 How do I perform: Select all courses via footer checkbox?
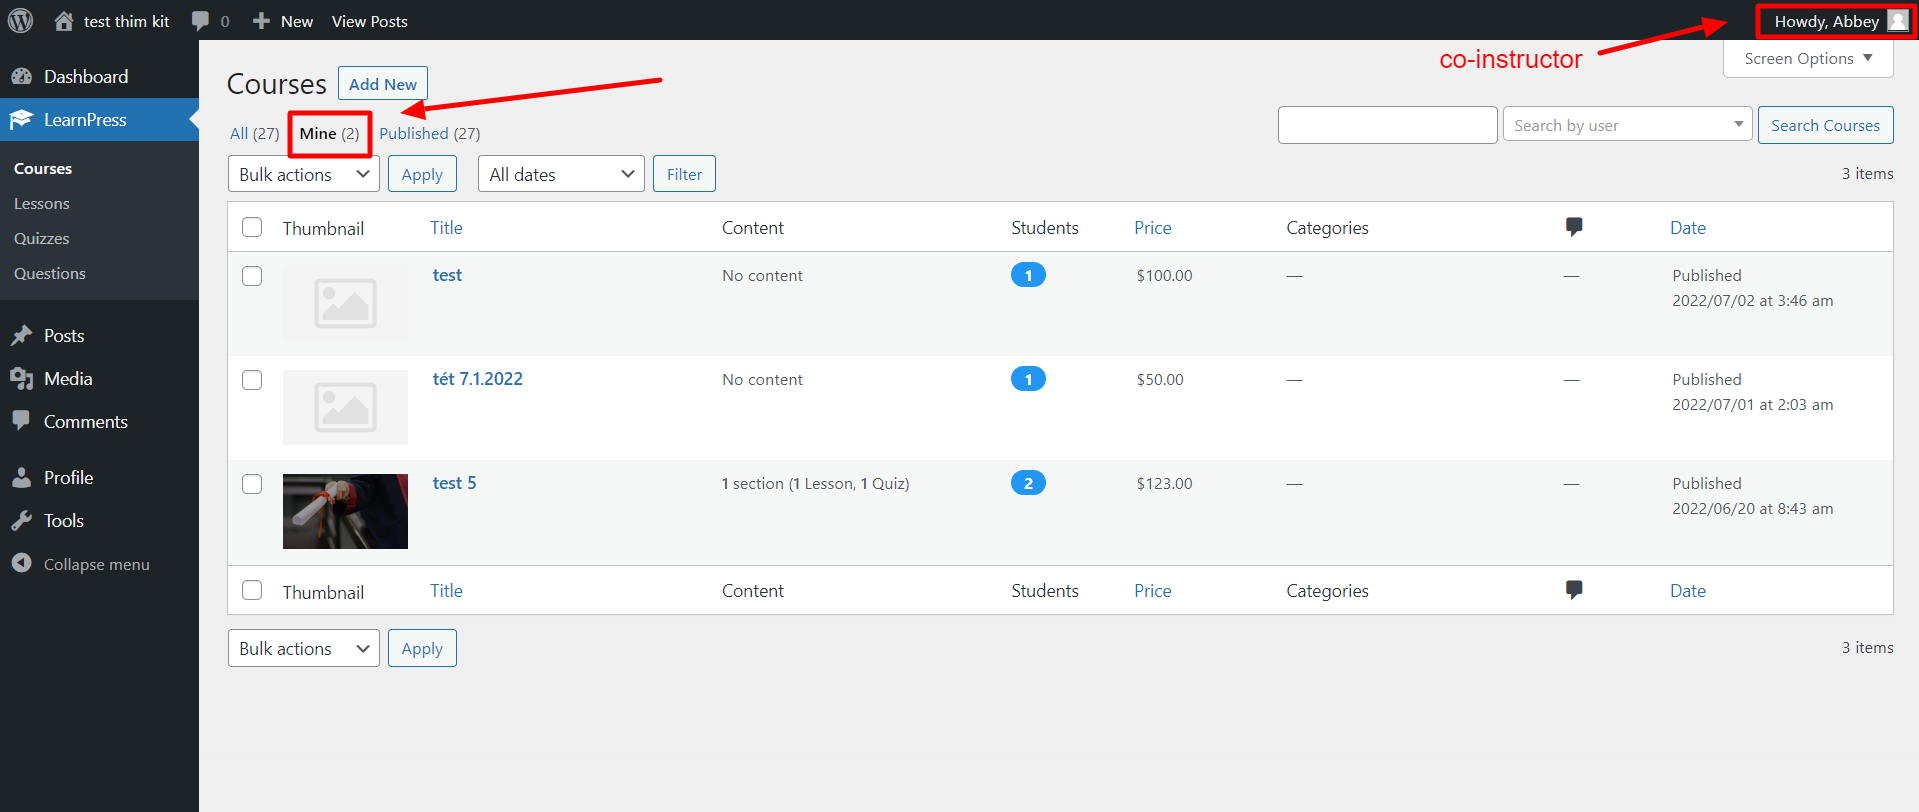(x=252, y=590)
